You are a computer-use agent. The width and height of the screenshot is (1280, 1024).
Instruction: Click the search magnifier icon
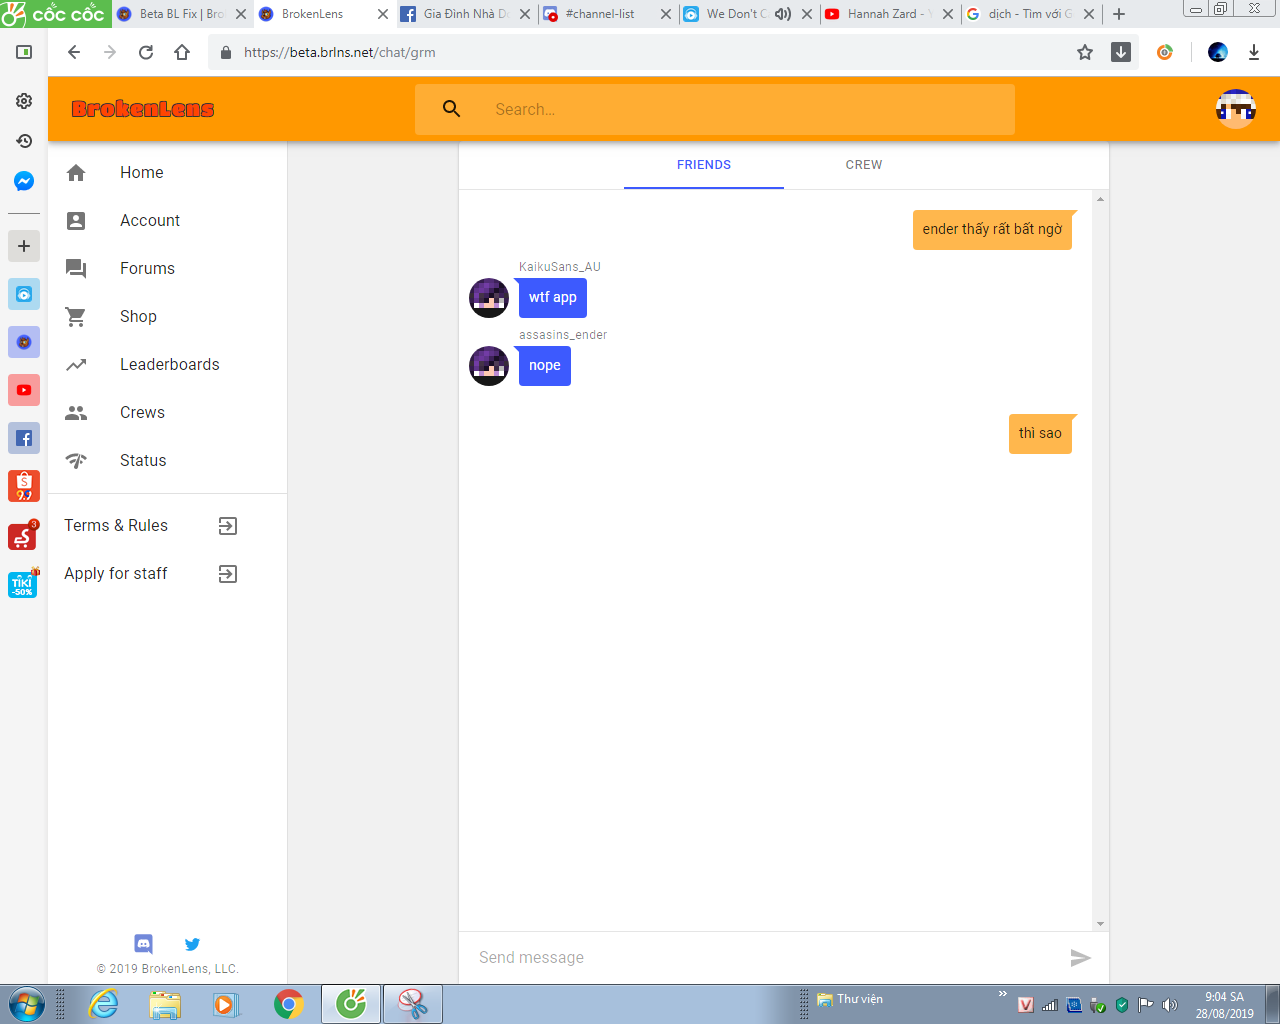point(452,109)
